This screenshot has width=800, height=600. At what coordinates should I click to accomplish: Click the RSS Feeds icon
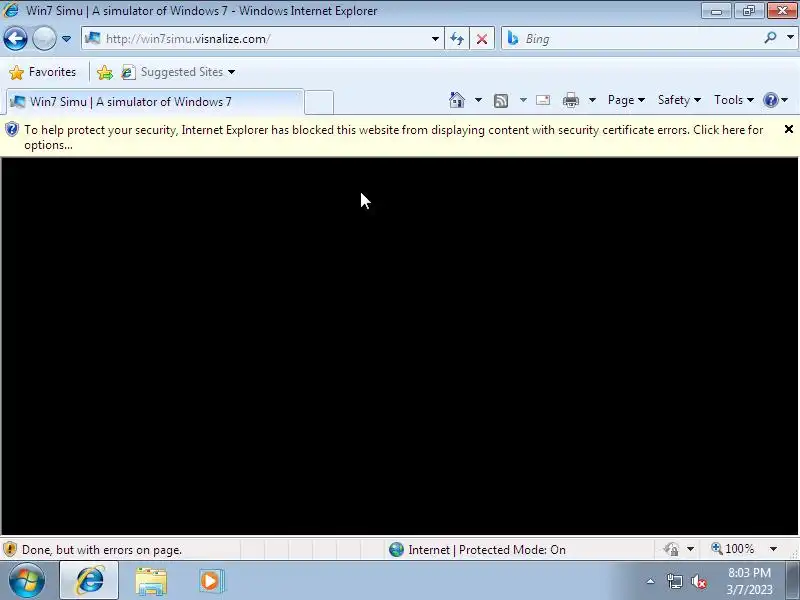pos(501,101)
